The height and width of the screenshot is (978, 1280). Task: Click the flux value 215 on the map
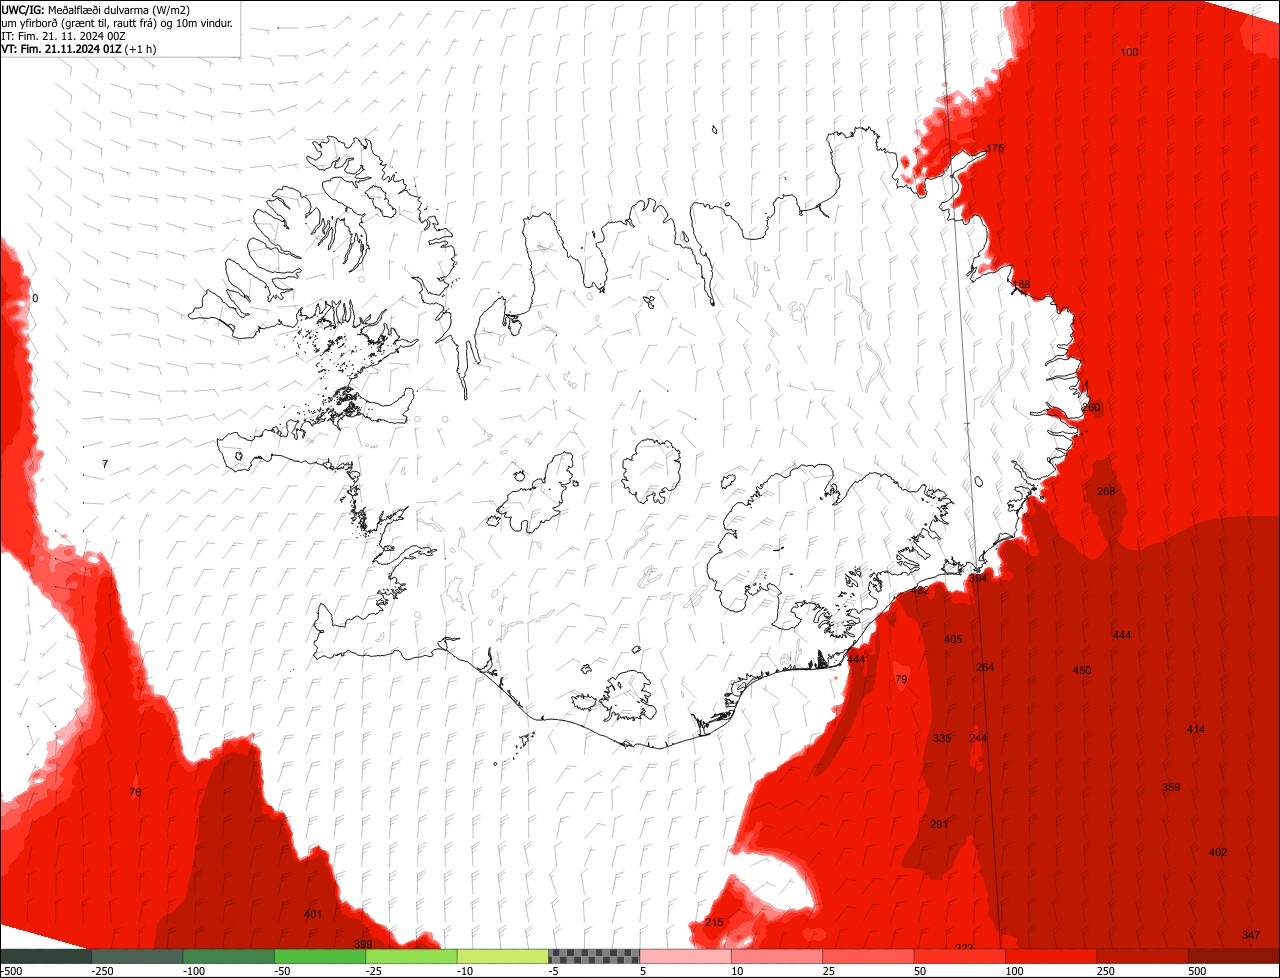(714, 923)
